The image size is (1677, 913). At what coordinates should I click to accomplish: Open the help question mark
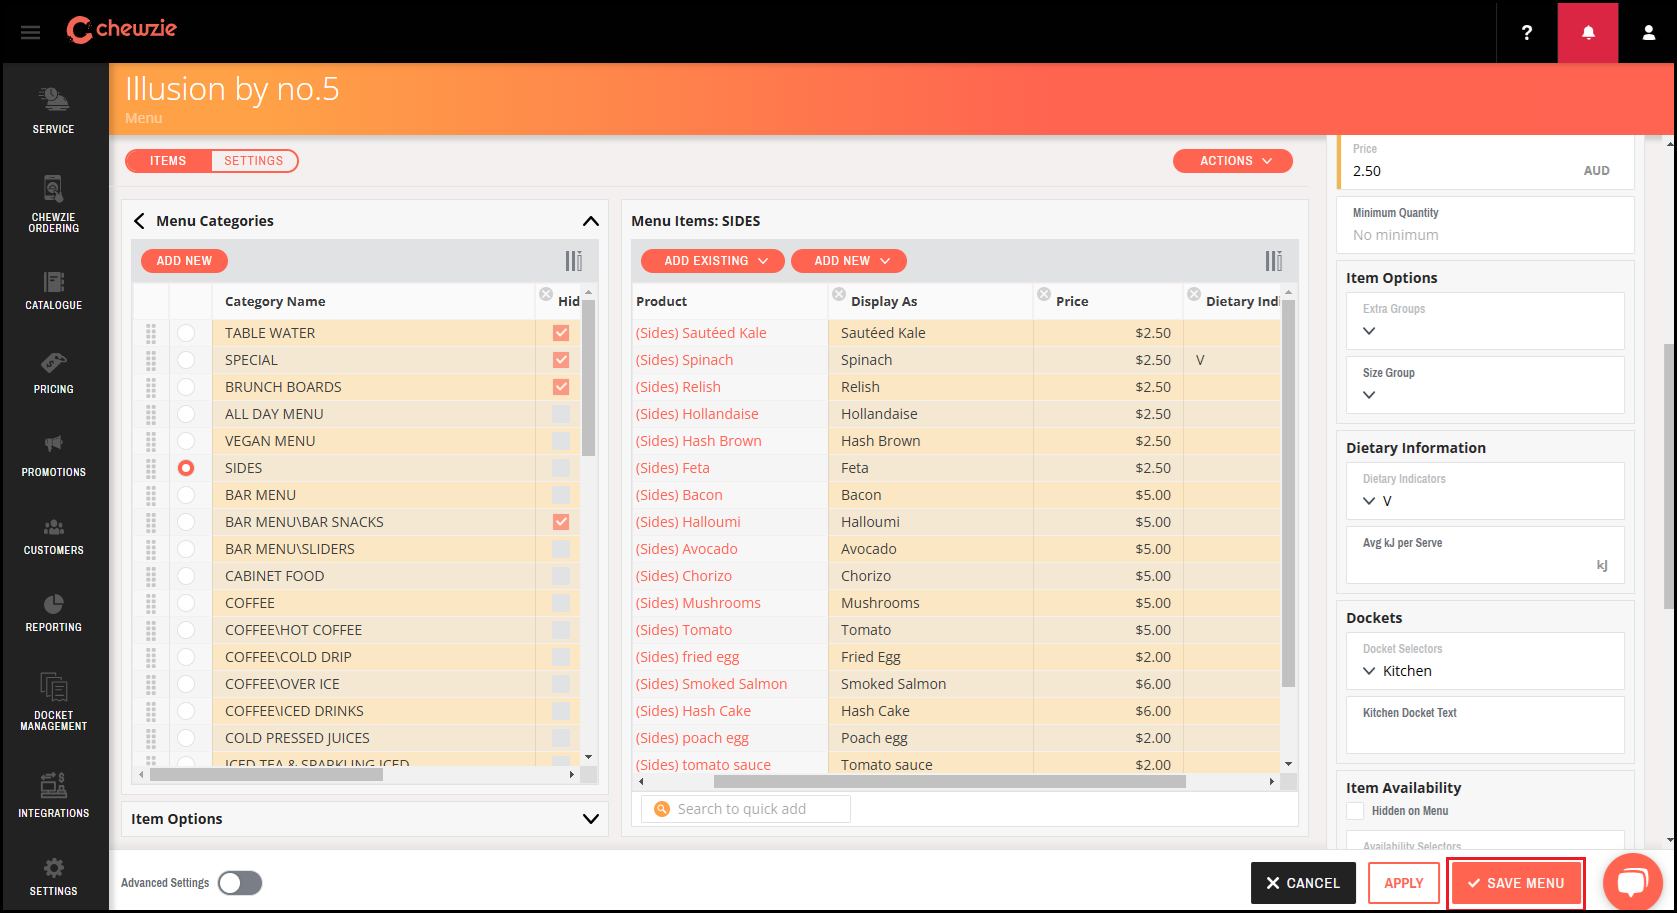tap(1526, 32)
